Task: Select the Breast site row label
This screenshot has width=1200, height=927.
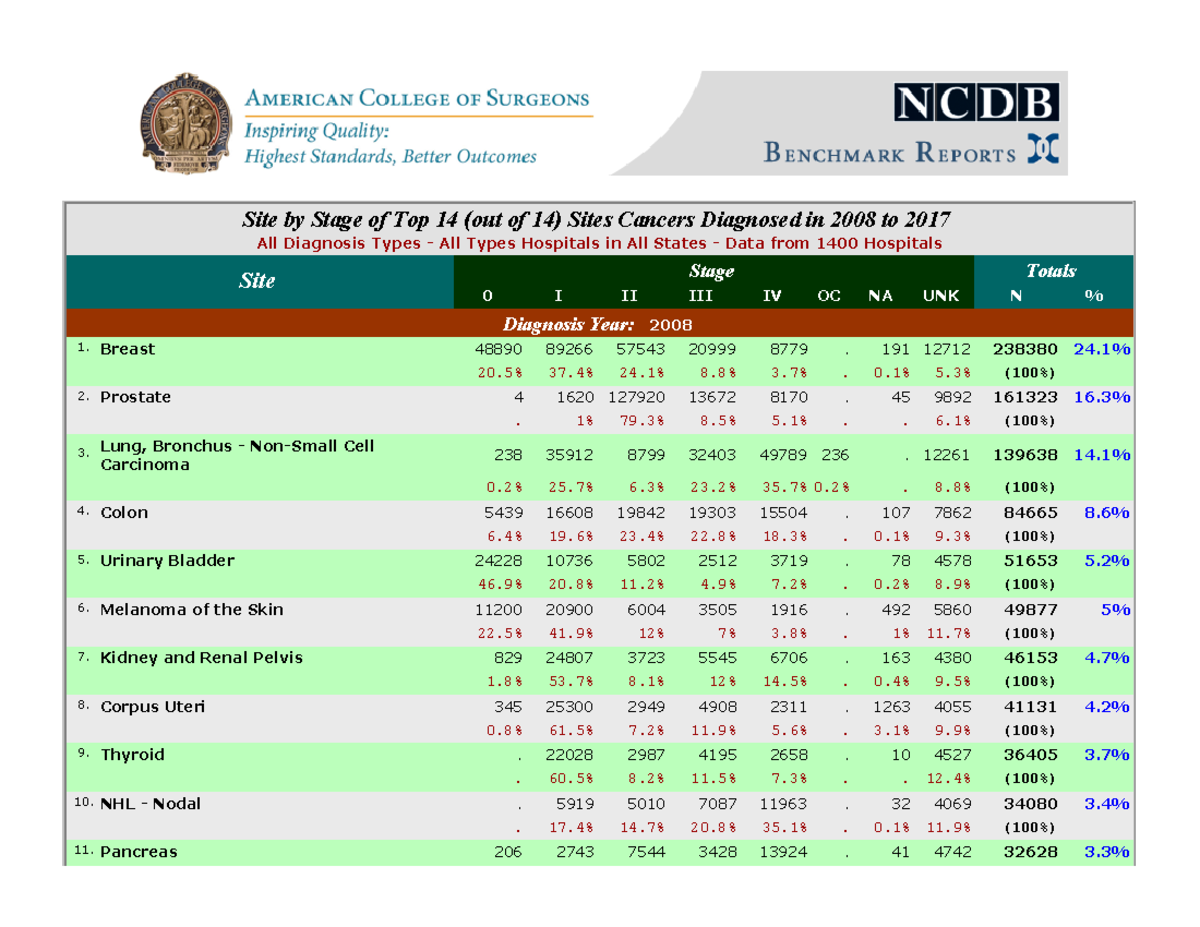Action: coord(127,350)
